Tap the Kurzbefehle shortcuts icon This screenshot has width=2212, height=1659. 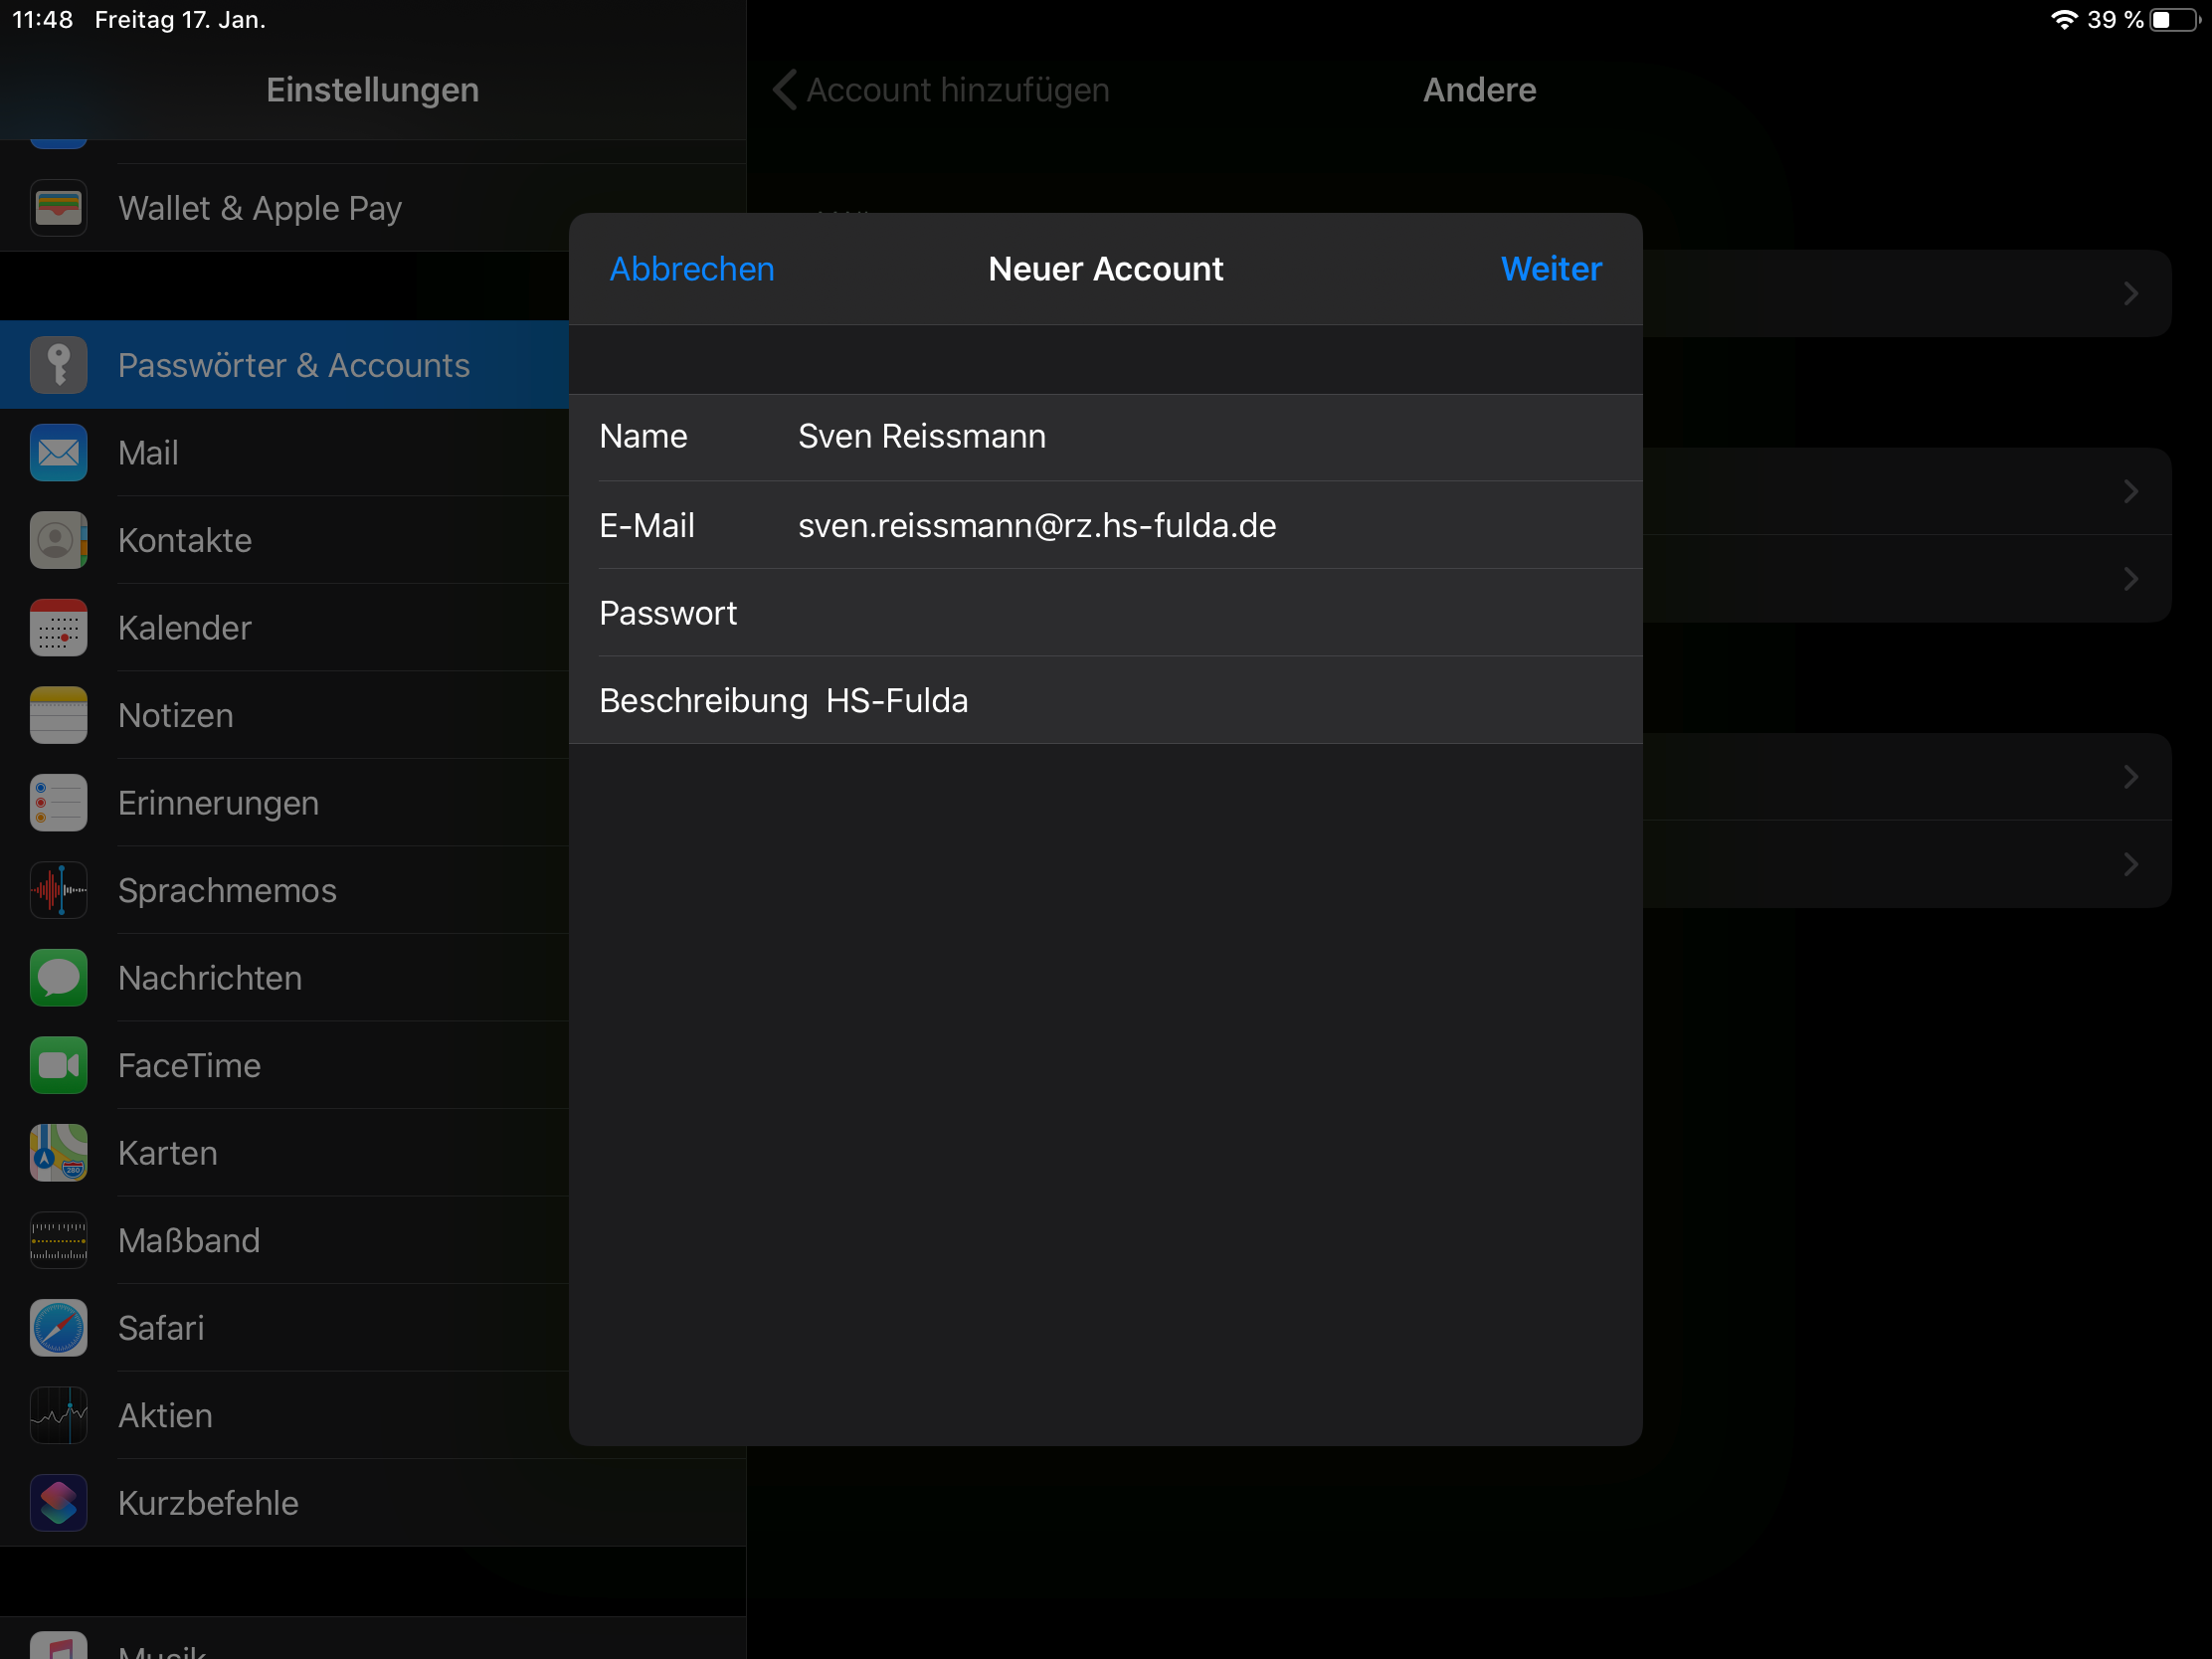[58, 1503]
